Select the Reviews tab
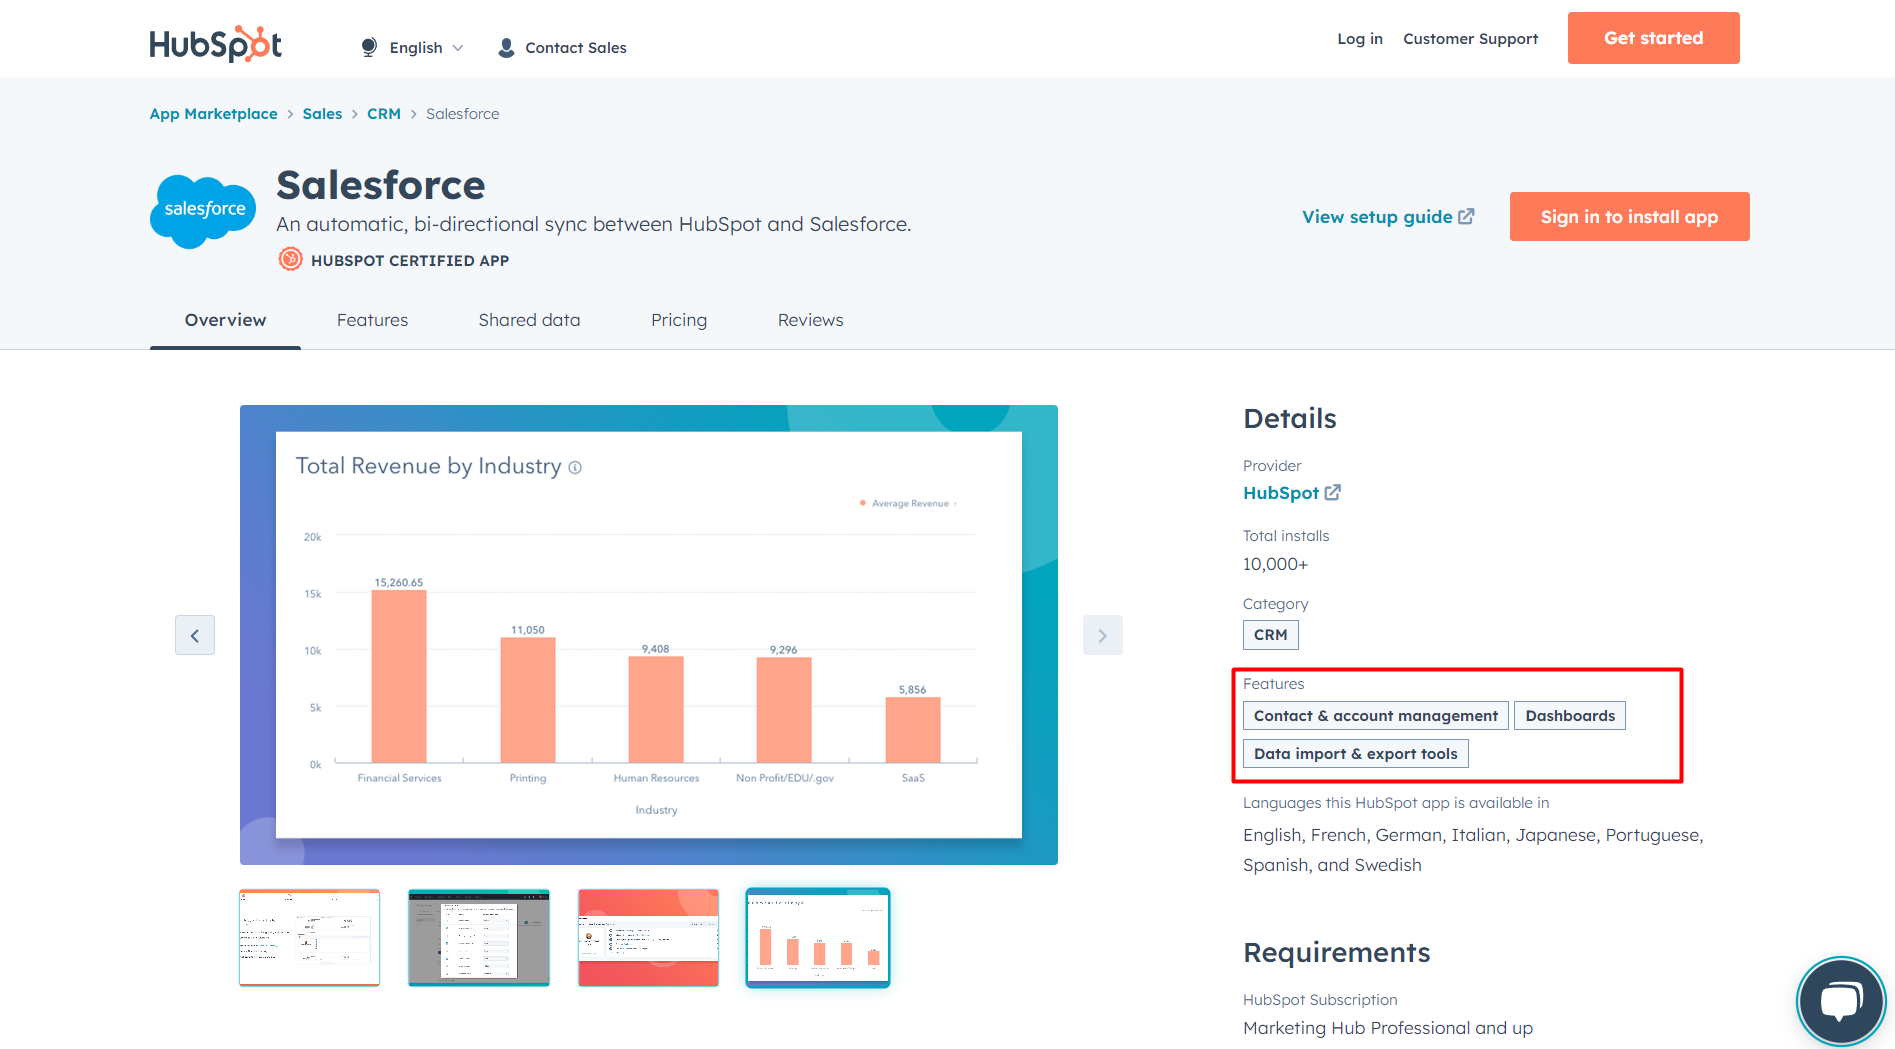 tap(810, 320)
